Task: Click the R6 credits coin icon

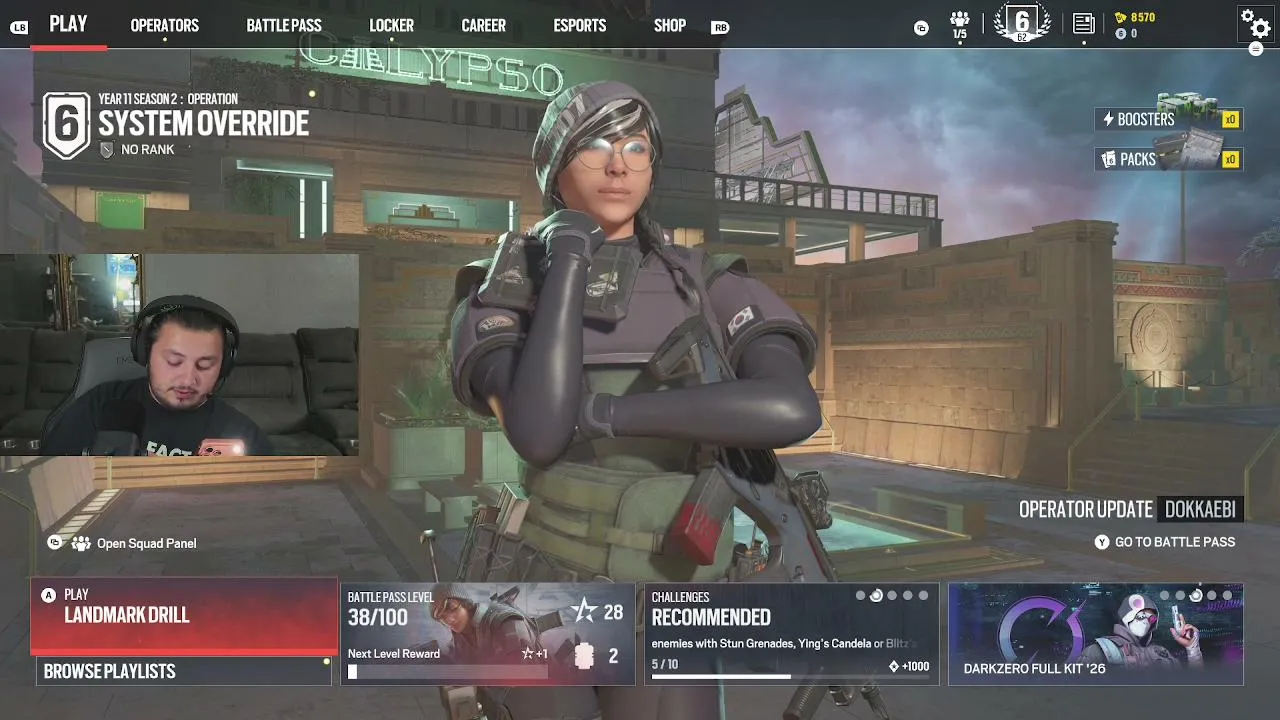Action: tap(1121, 34)
